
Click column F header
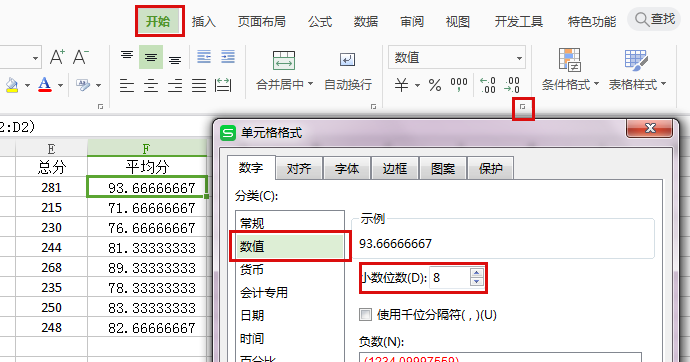click(147, 148)
